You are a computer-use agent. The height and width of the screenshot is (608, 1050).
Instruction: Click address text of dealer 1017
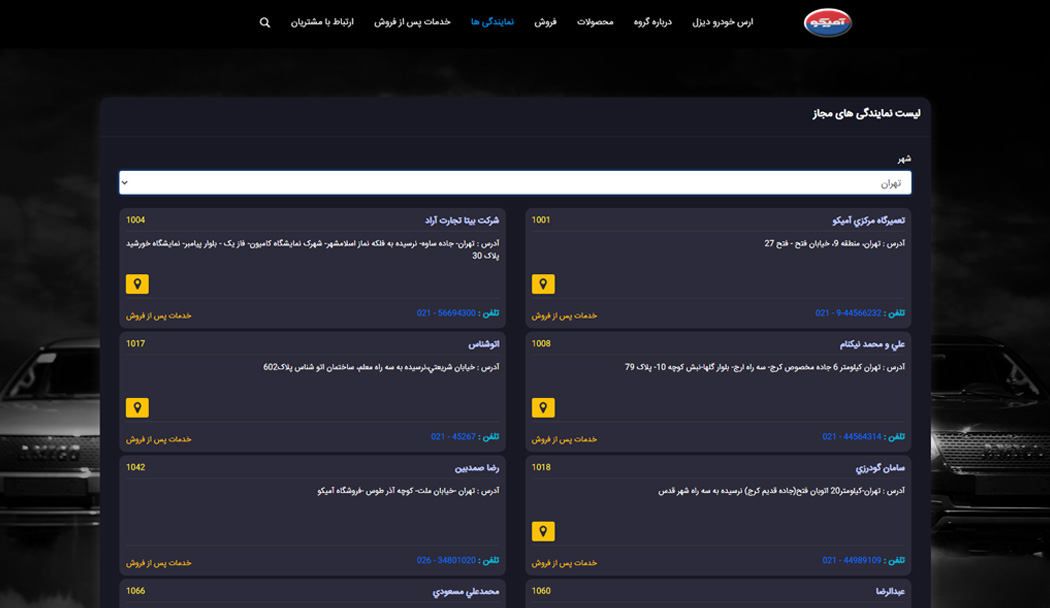coord(381,367)
